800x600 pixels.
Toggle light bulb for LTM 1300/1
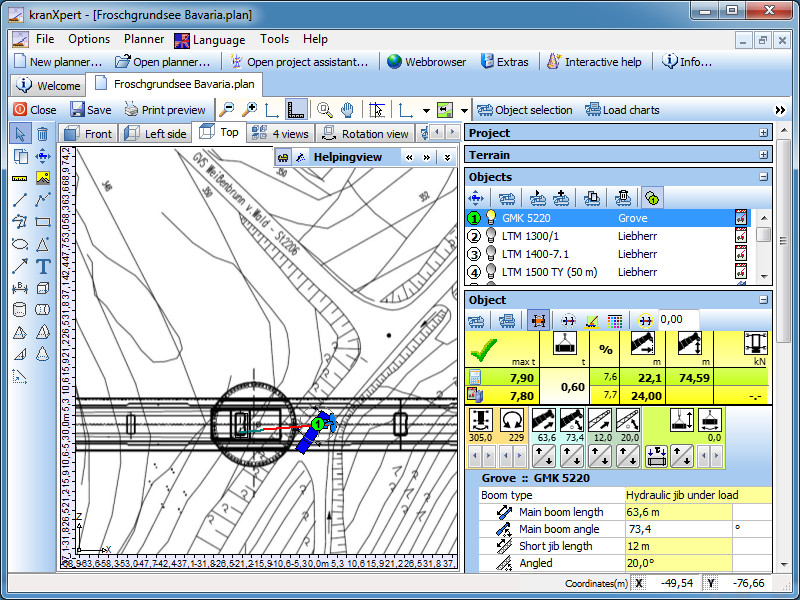click(491, 236)
